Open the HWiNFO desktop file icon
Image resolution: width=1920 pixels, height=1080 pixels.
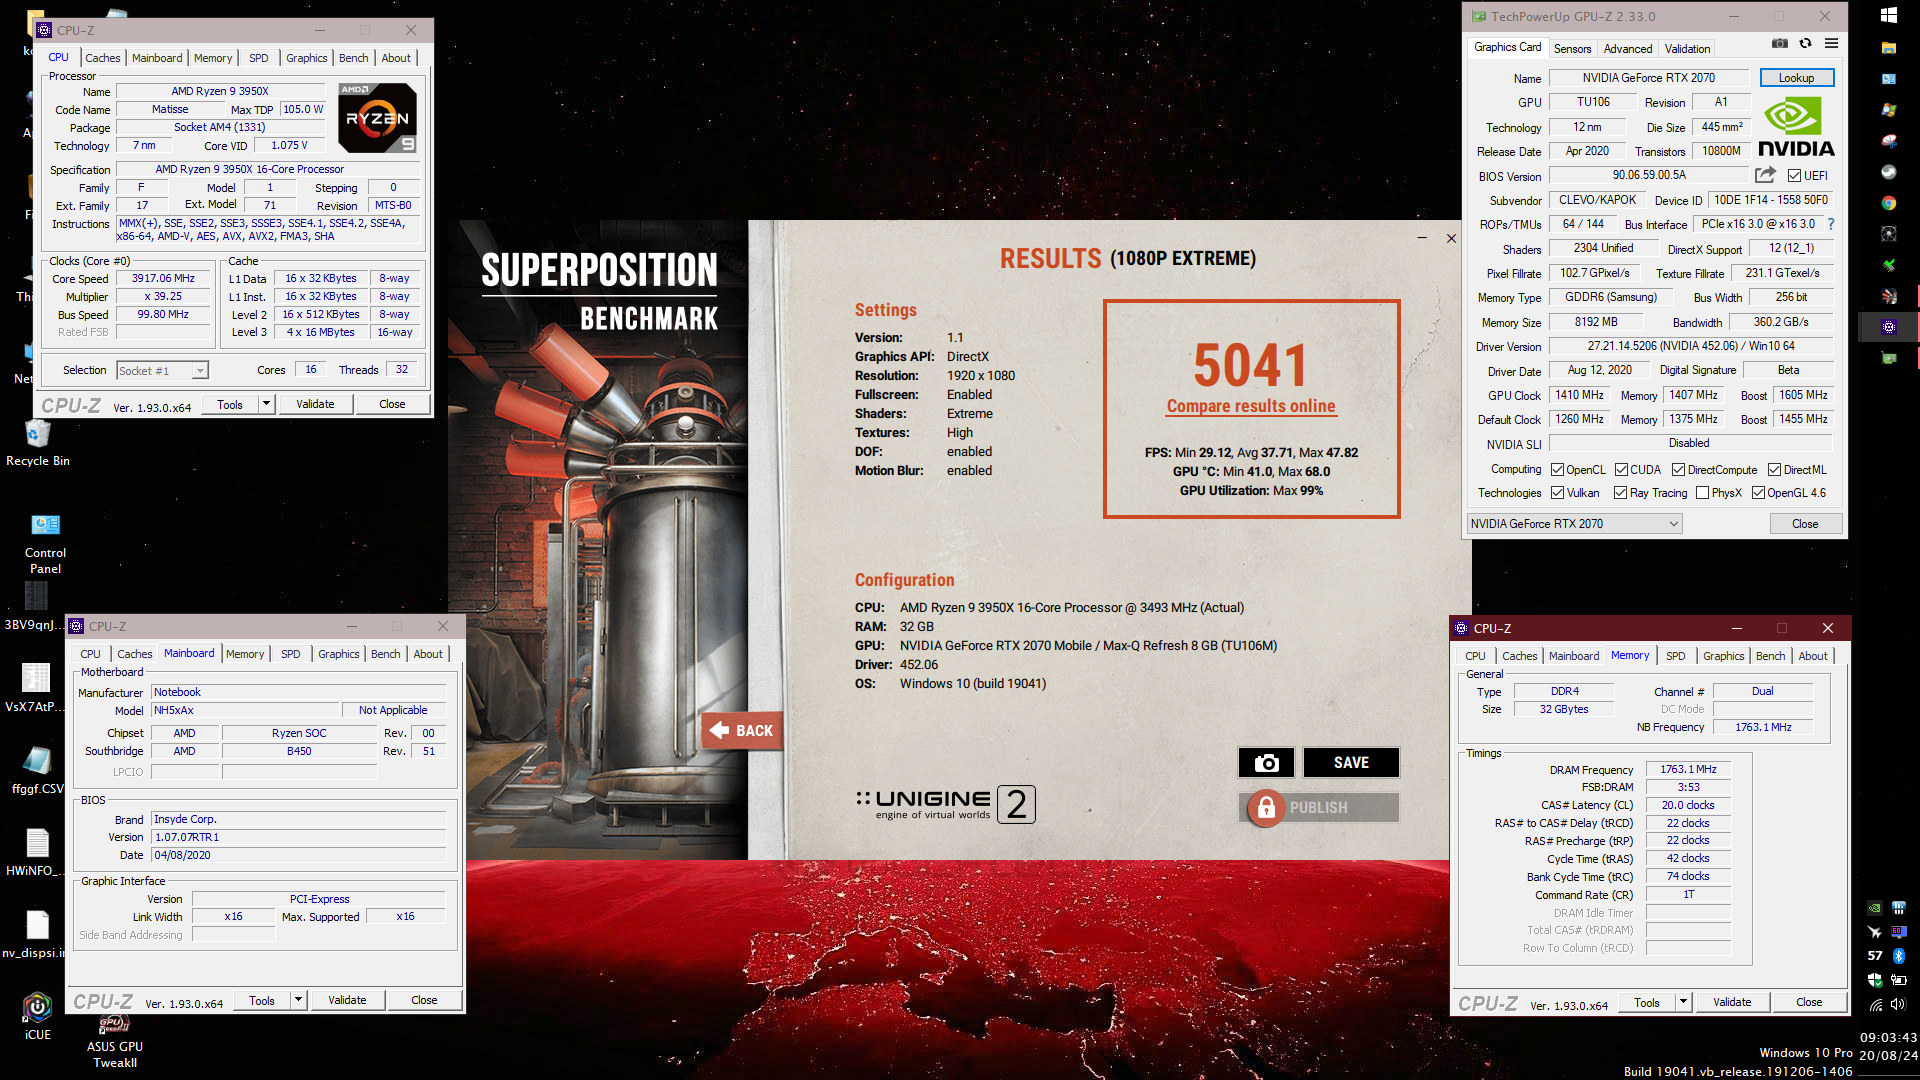(x=37, y=852)
